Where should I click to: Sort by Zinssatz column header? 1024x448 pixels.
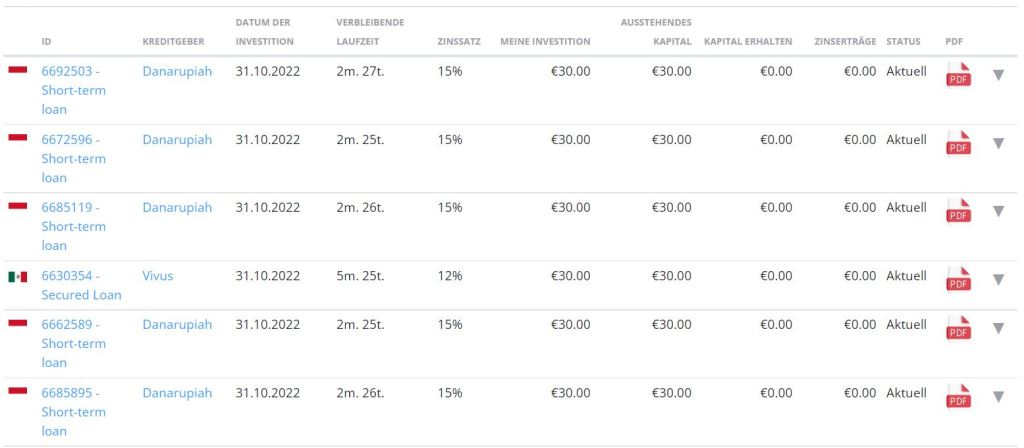click(x=459, y=42)
